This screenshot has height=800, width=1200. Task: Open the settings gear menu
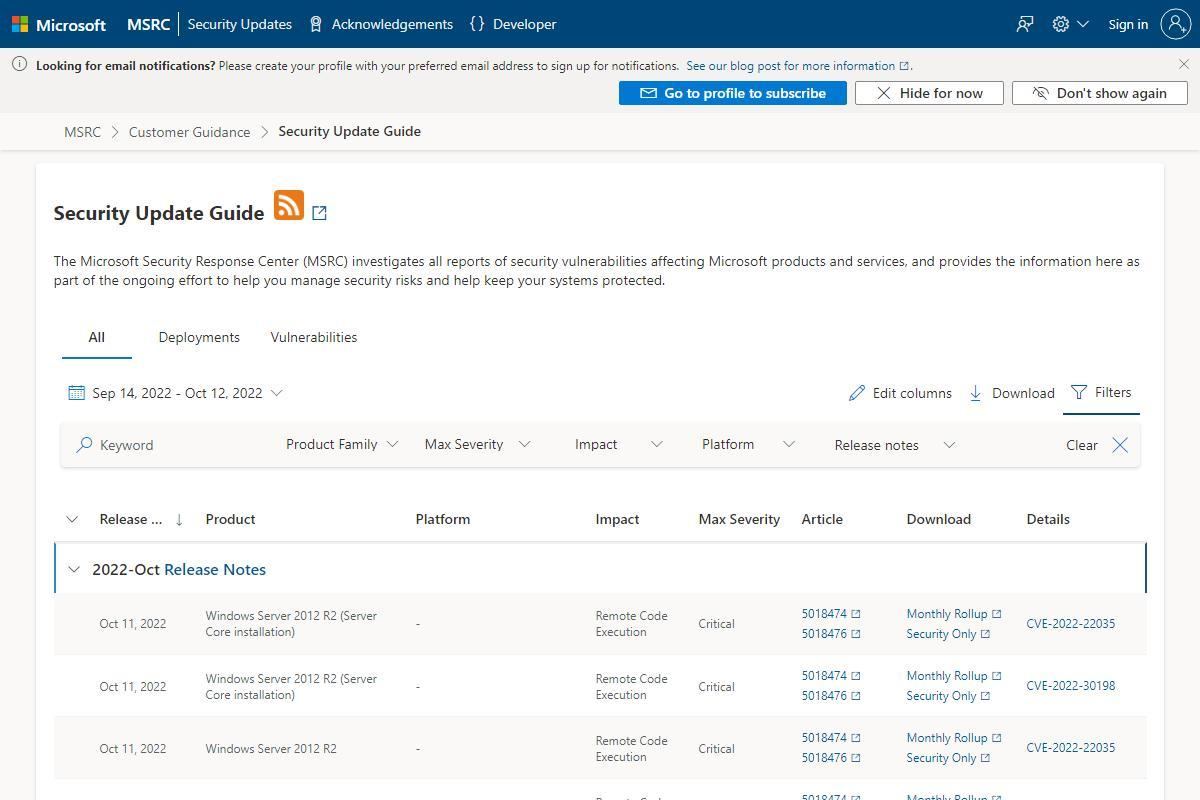(1070, 24)
